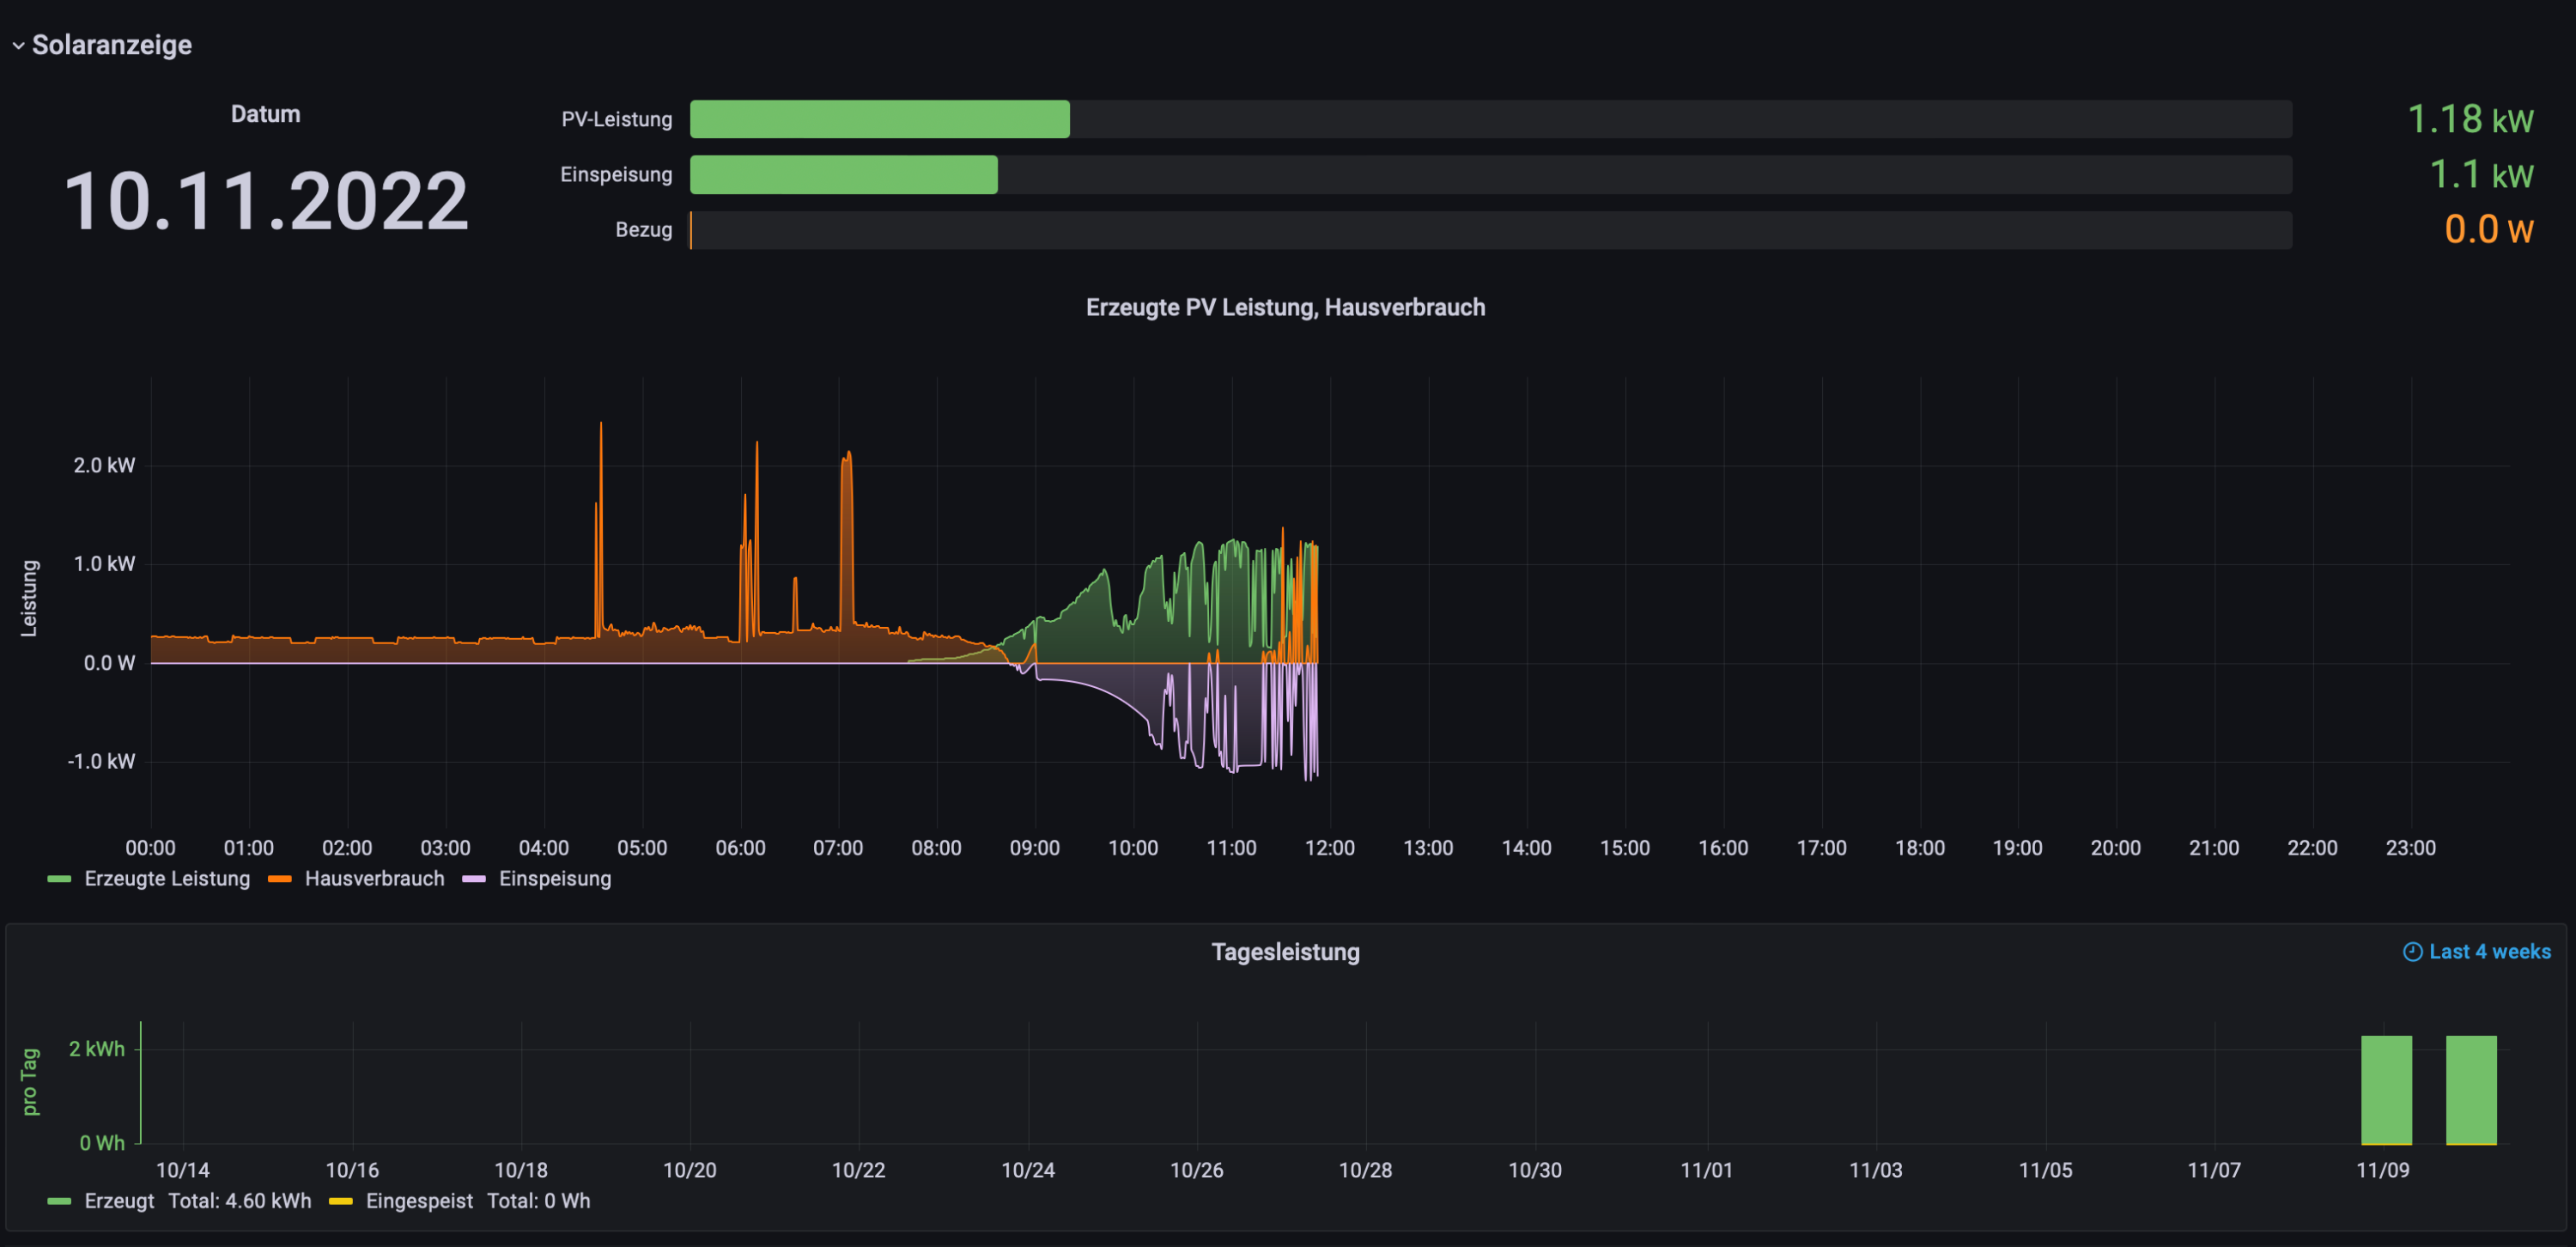
Task: Click the green Einspeisung gauge bar
Action: [x=843, y=175]
